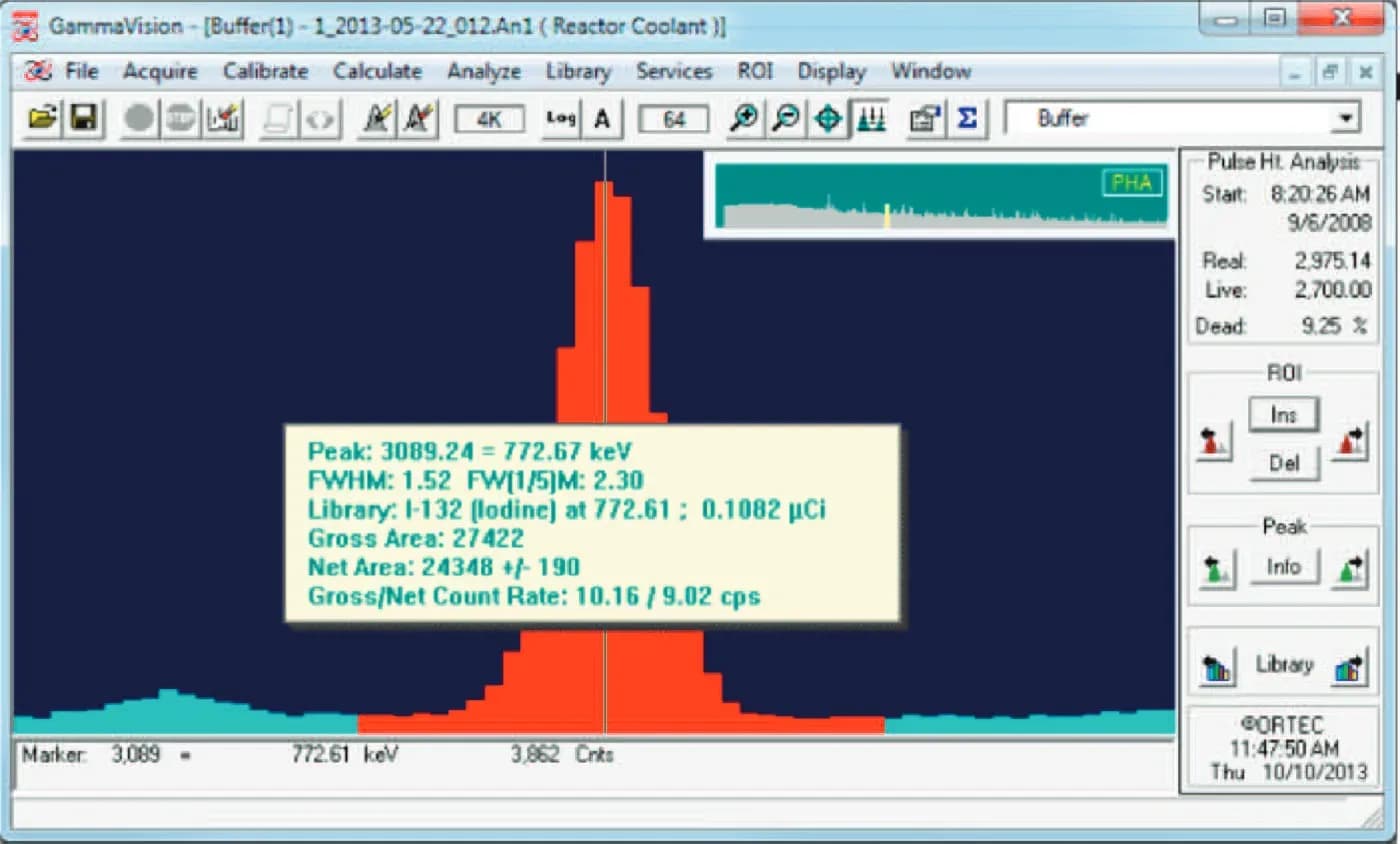The width and height of the screenshot is (1400, 844).
Task: Click the Gross/Net Count Rate line
Action: 534,597
